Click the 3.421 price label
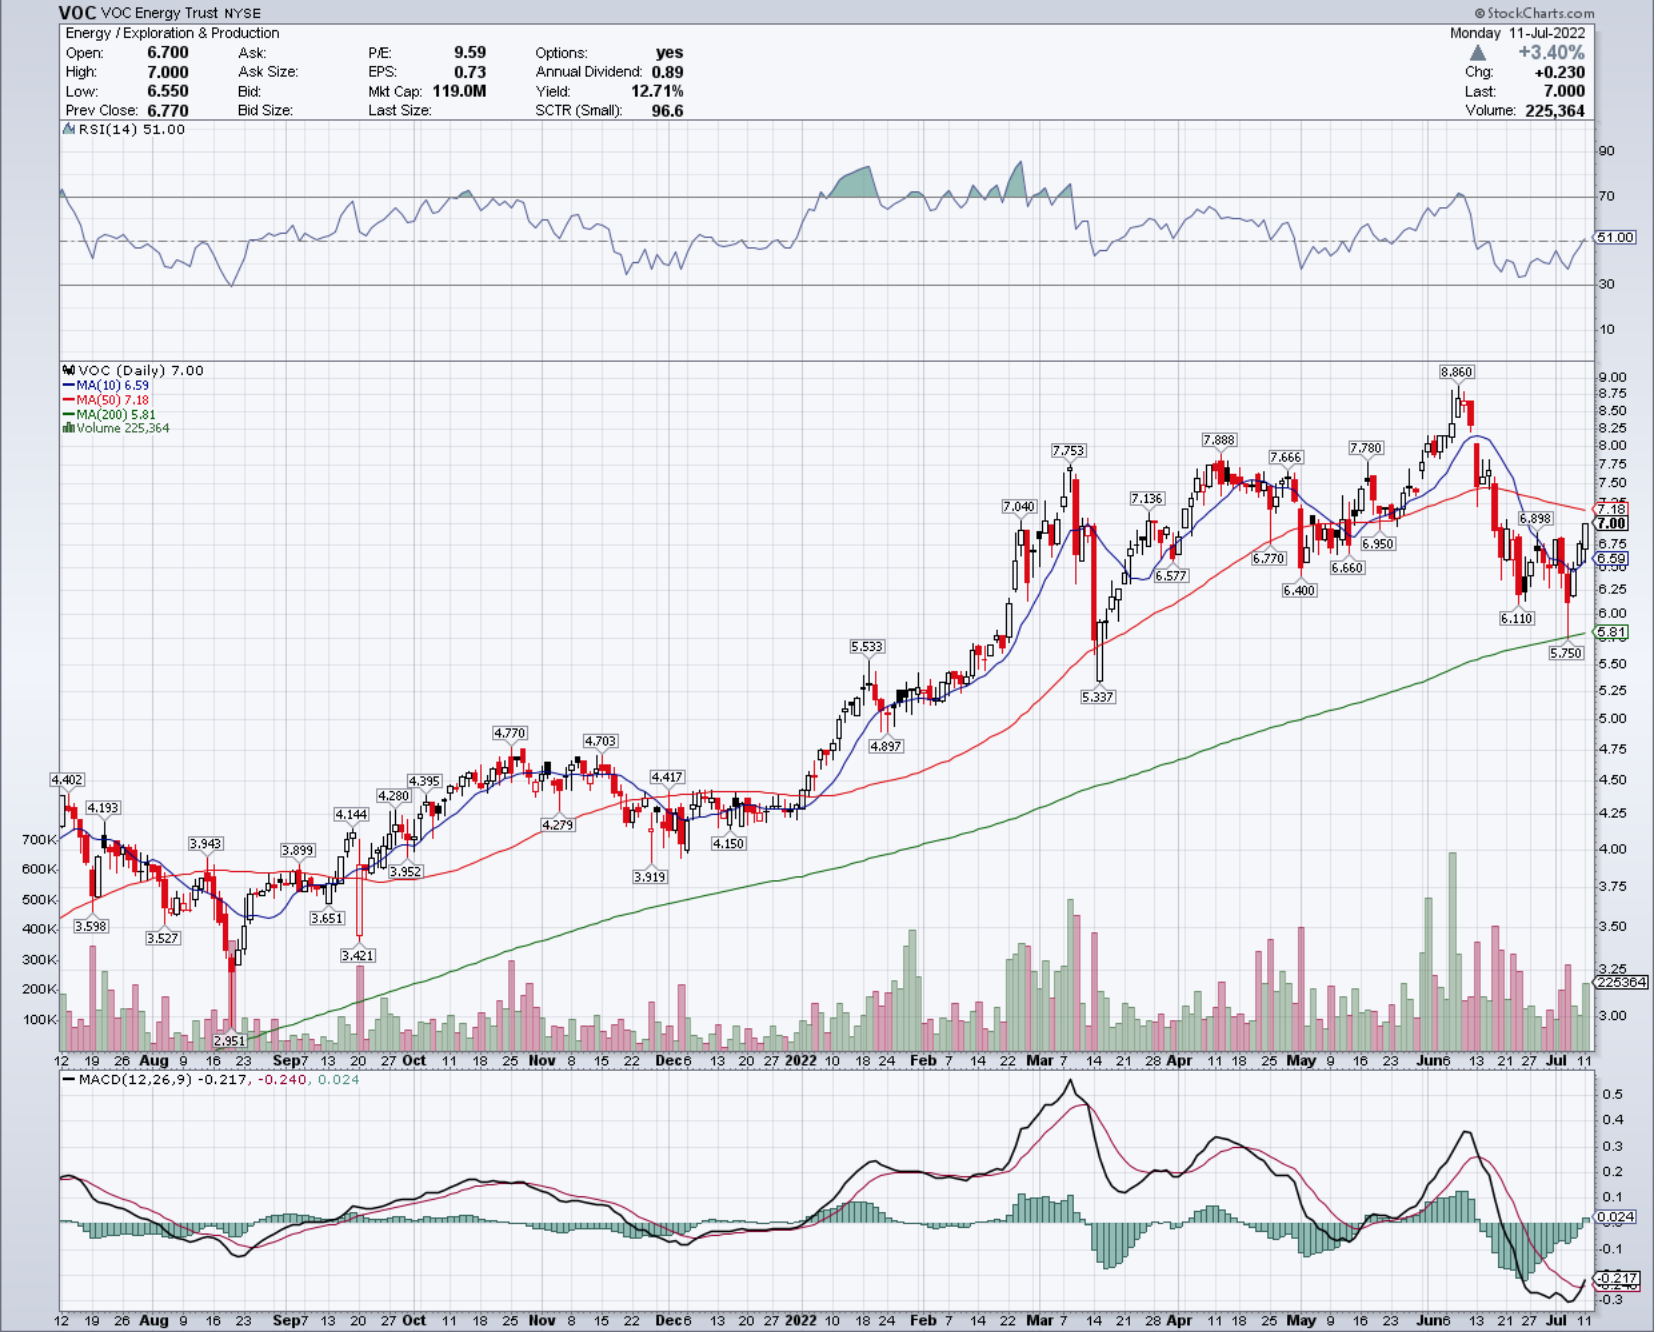 pyautogui.click(x=357, y=956)
